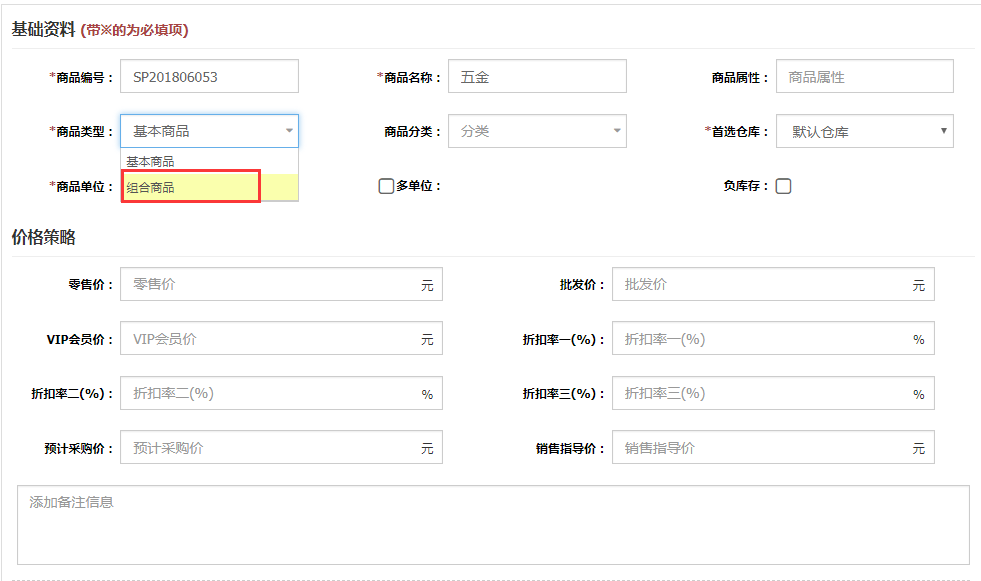Focus the 商品名称 field containing 五金

tap(537, 77)
